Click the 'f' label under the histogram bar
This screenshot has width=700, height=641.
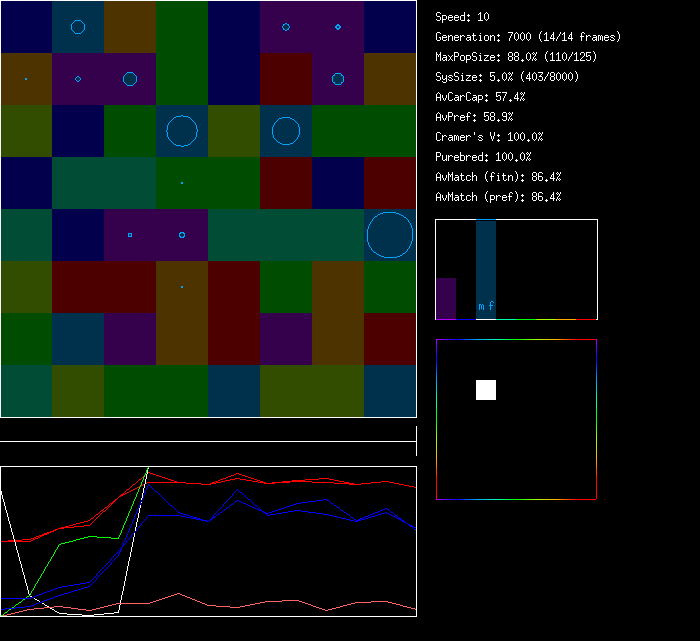pyautogui.click(x=491, y=307)
